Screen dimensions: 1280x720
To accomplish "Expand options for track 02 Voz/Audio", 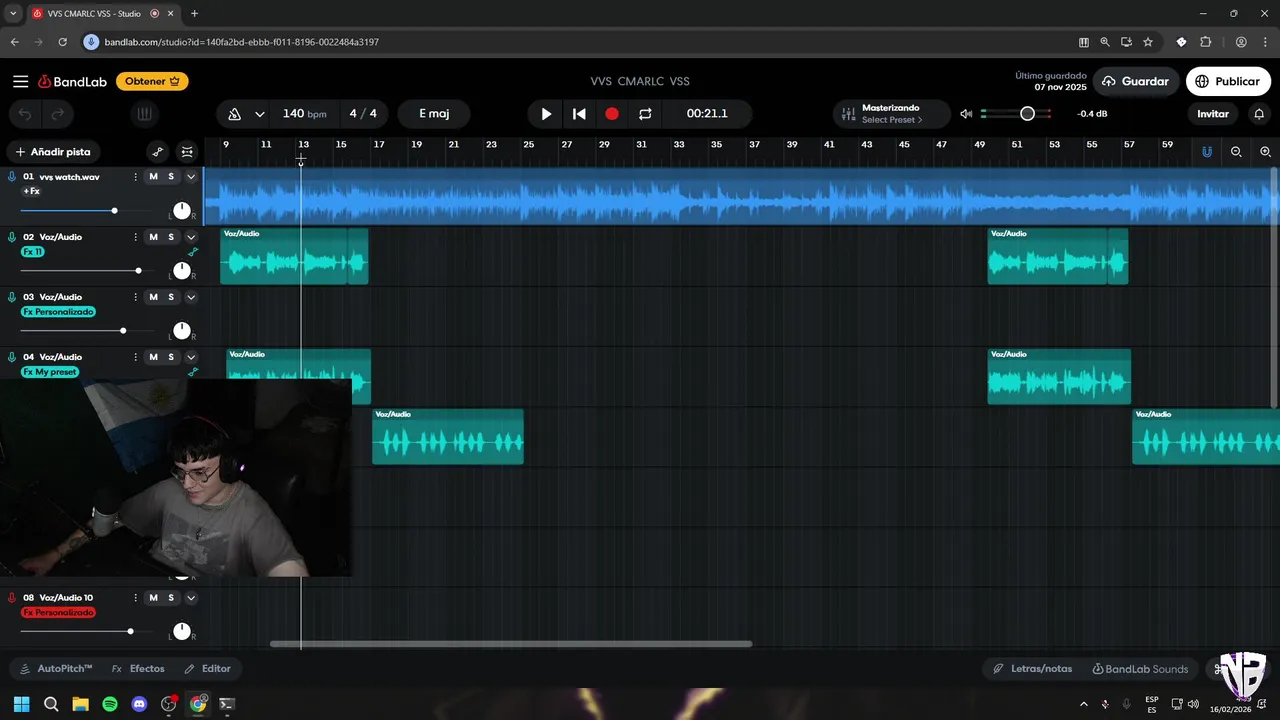I will coord(191,237).
